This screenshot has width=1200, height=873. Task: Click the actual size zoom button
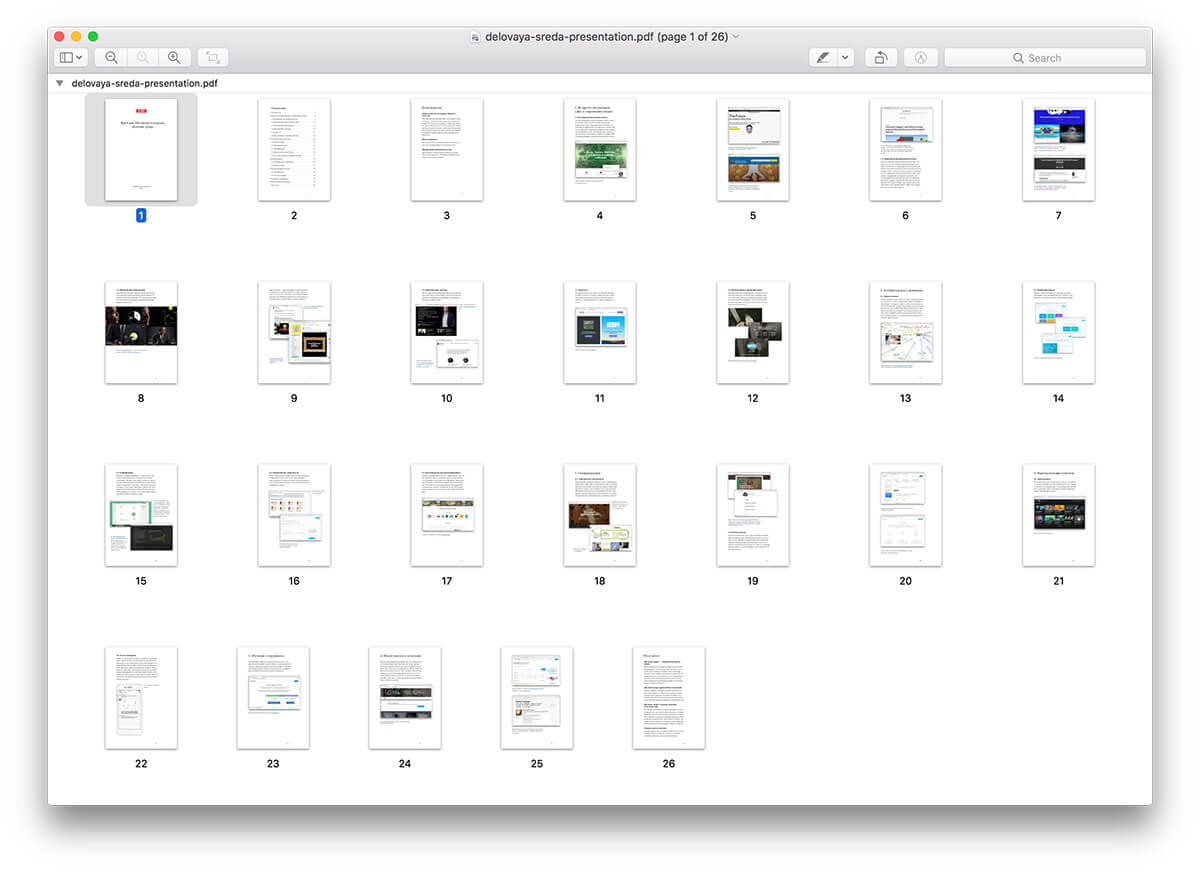click(x=143, y=58)
